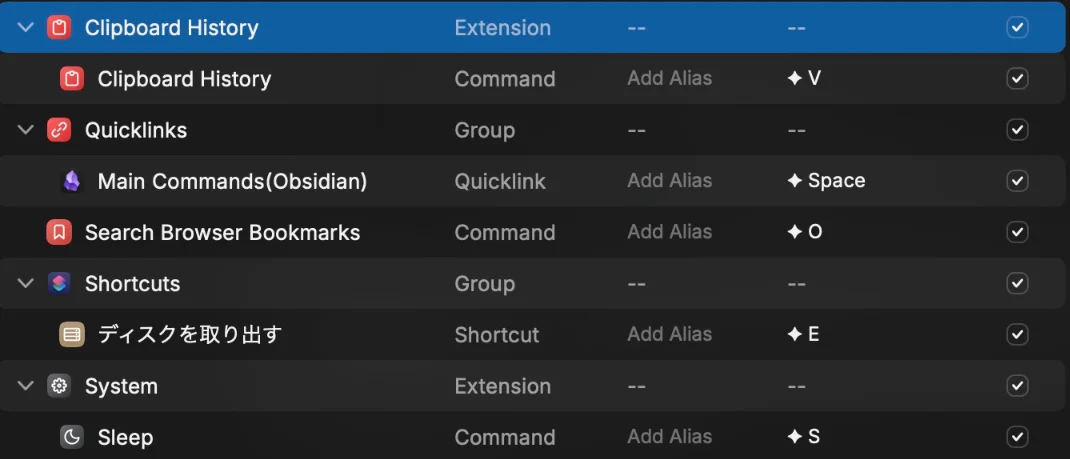The width and height of the screenshot is (1070, 459).
Task: Select the Main Commands(Obsidian) quicklink row
Action: point(232,181)
